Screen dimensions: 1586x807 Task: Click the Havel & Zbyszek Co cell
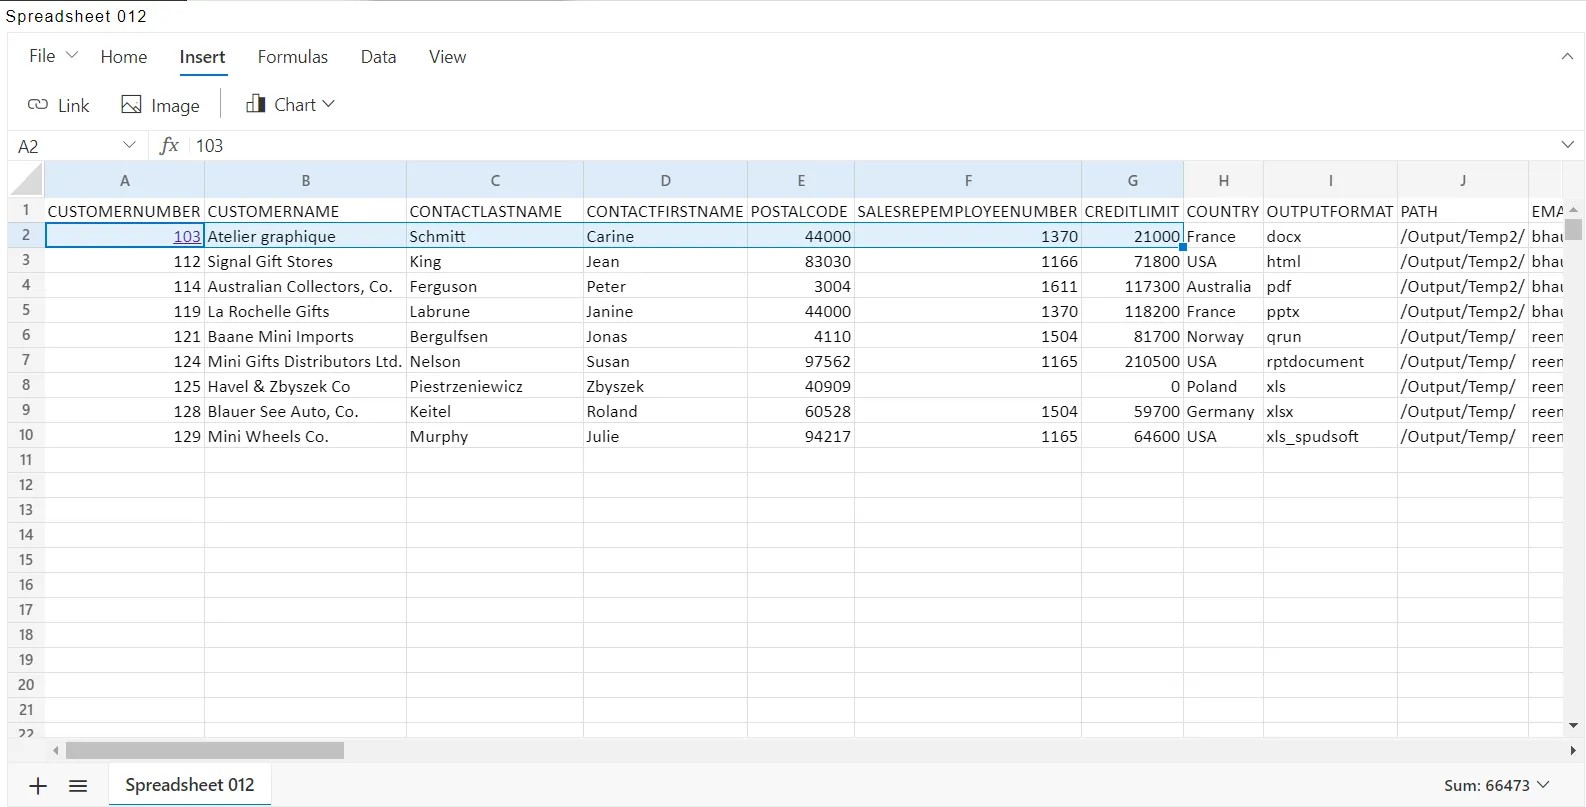click(x=305, y=386)
